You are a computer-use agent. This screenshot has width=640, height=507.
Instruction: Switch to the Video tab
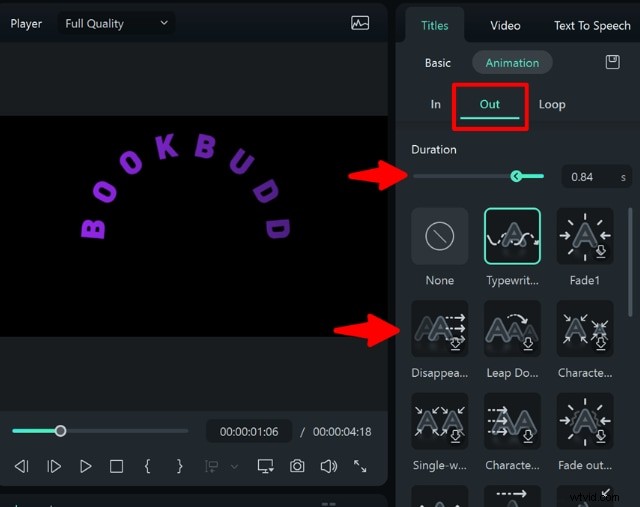[505, 25]
